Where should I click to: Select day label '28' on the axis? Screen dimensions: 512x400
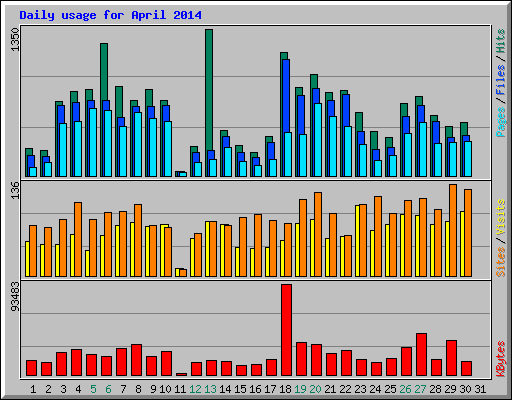coord(435,389)
